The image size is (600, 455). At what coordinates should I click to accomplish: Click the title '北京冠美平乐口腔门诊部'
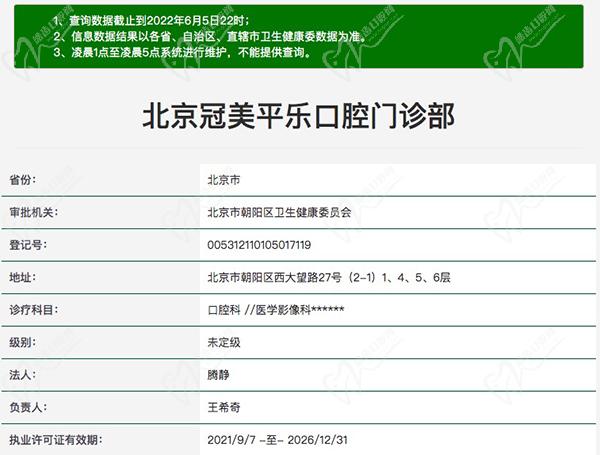(298, 116)
